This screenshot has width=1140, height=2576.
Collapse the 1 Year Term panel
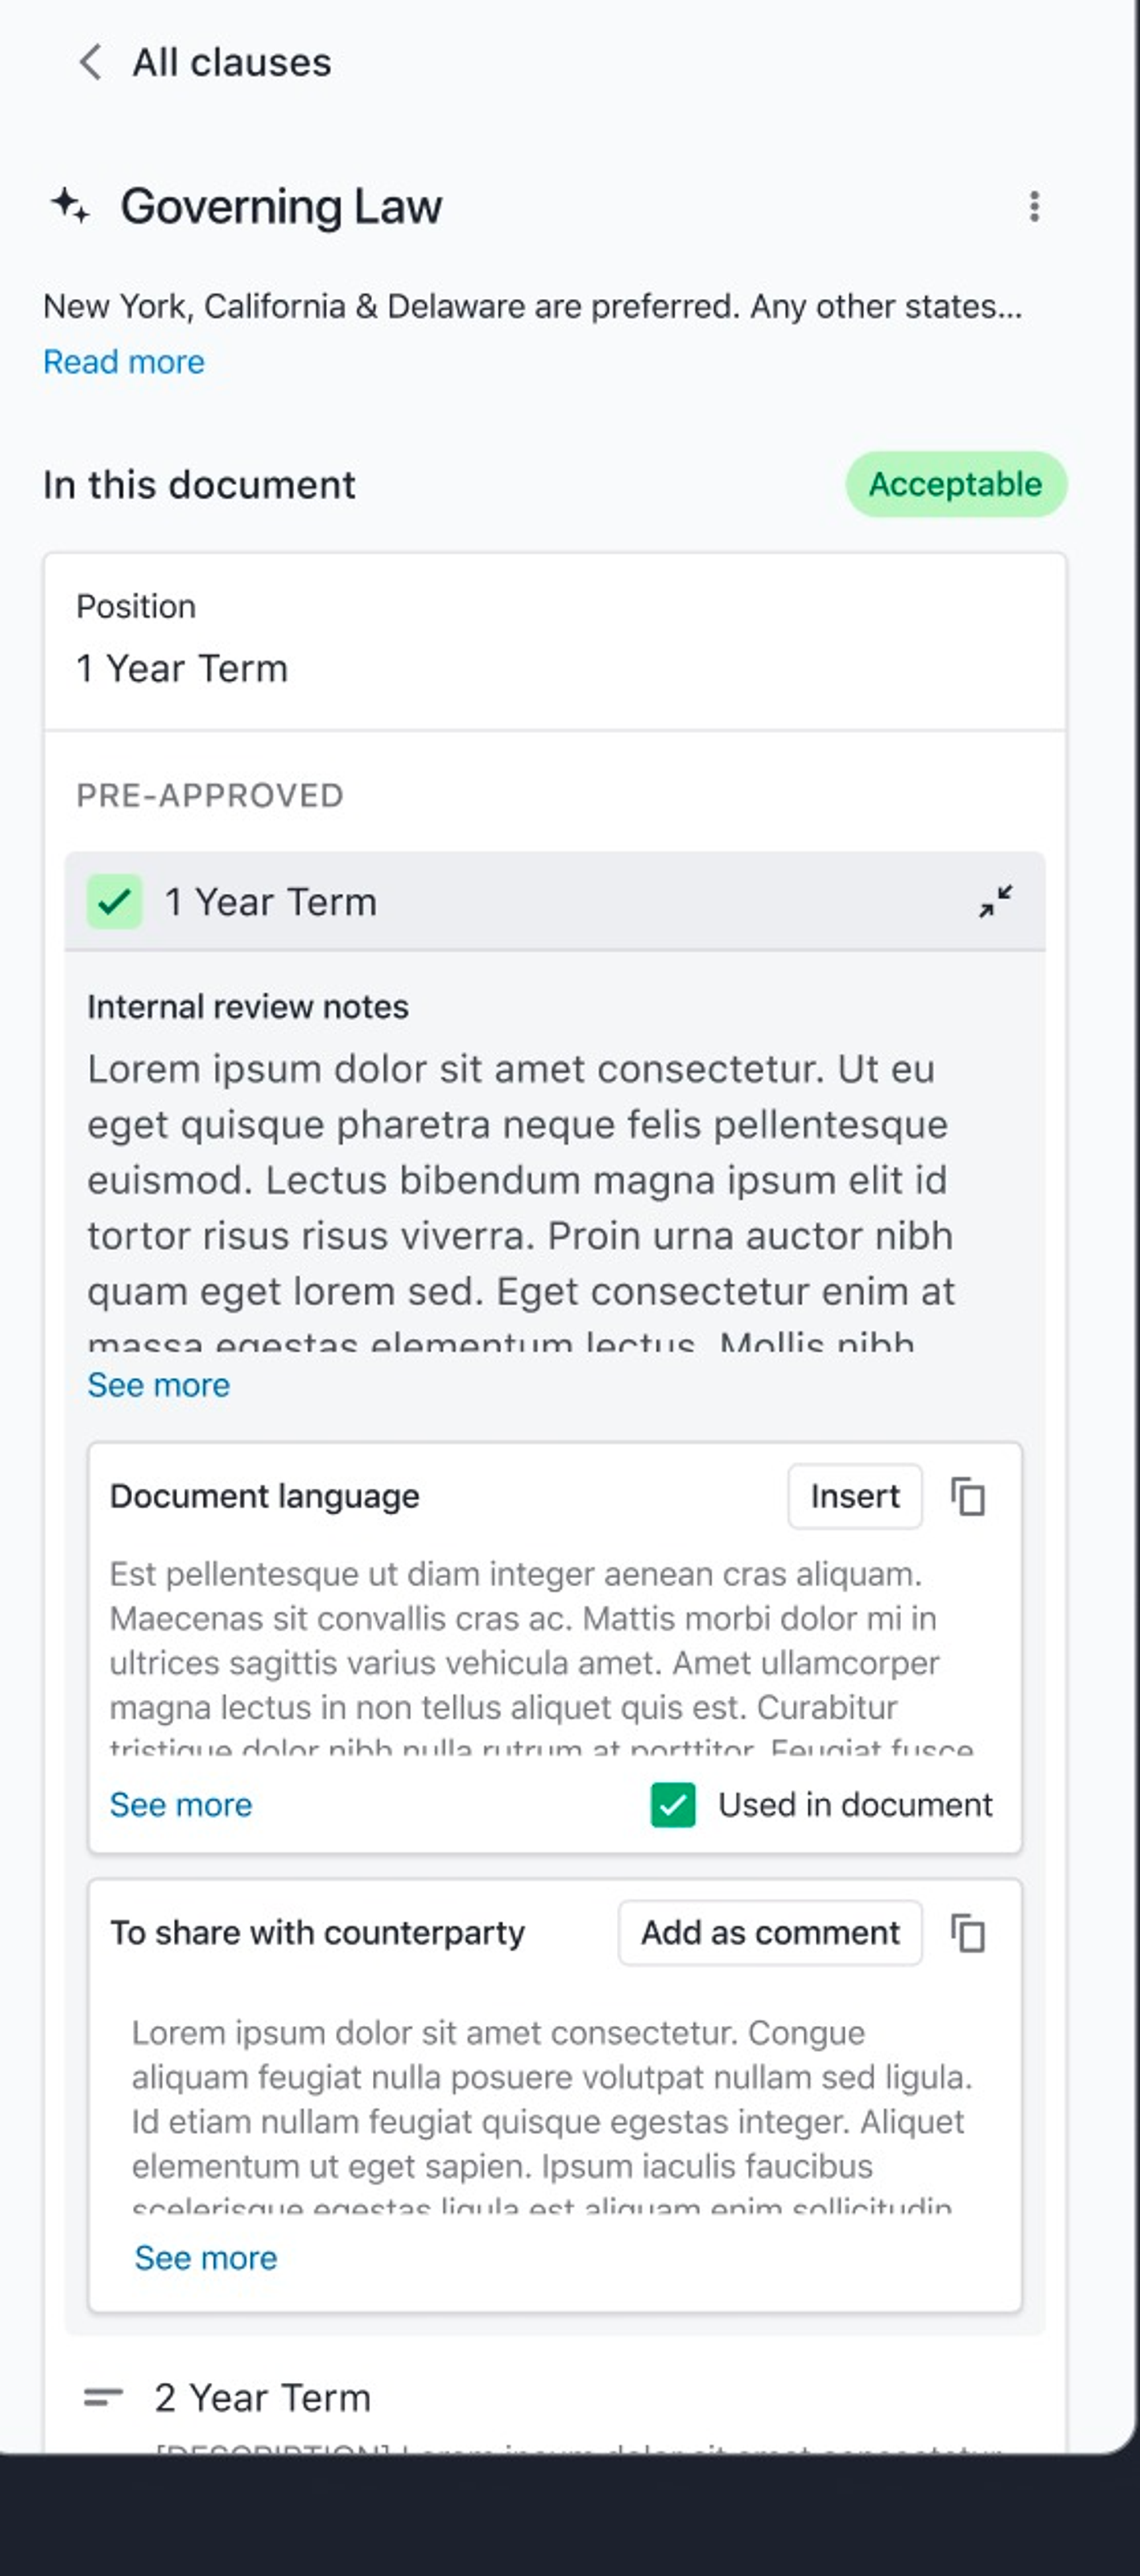click(995, 901)
